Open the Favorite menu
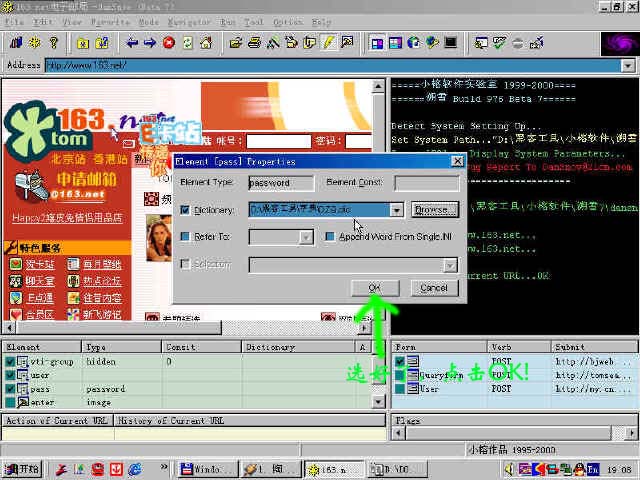The height and width of the screenshot is (480, 640). tap(111, 22)
